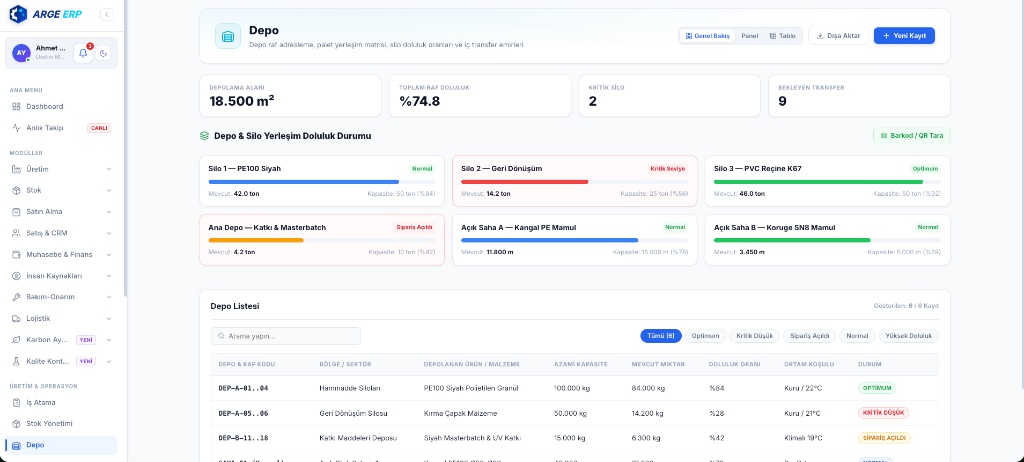Select the Kritik Düşük filter chip

point(754,336)
